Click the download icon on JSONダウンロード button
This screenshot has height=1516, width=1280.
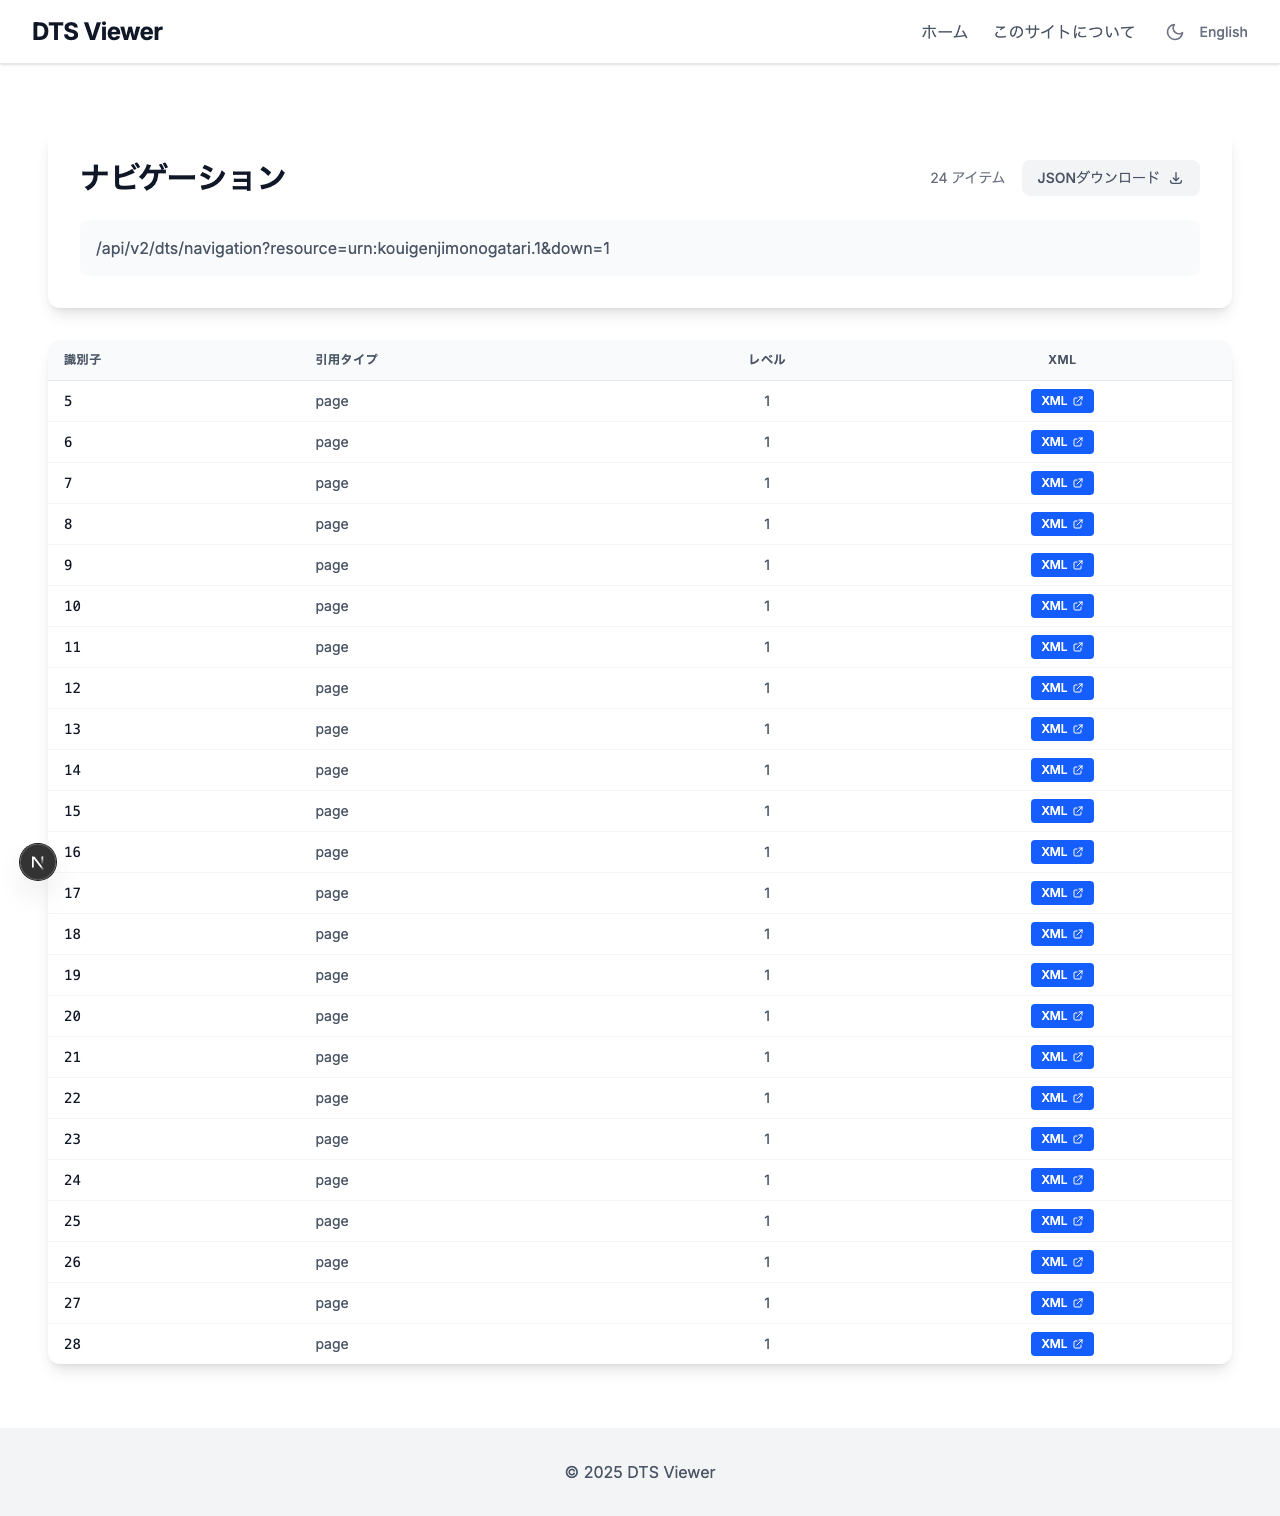[x=1176, y=178]
